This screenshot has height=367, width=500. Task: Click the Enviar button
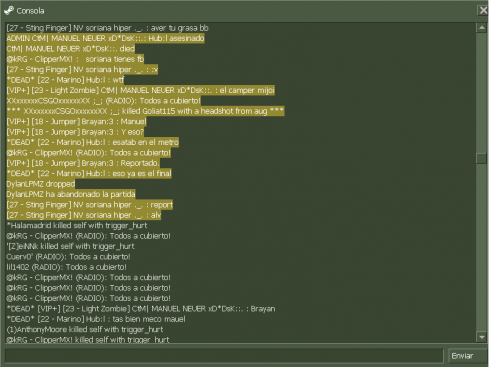coord(467,356)
